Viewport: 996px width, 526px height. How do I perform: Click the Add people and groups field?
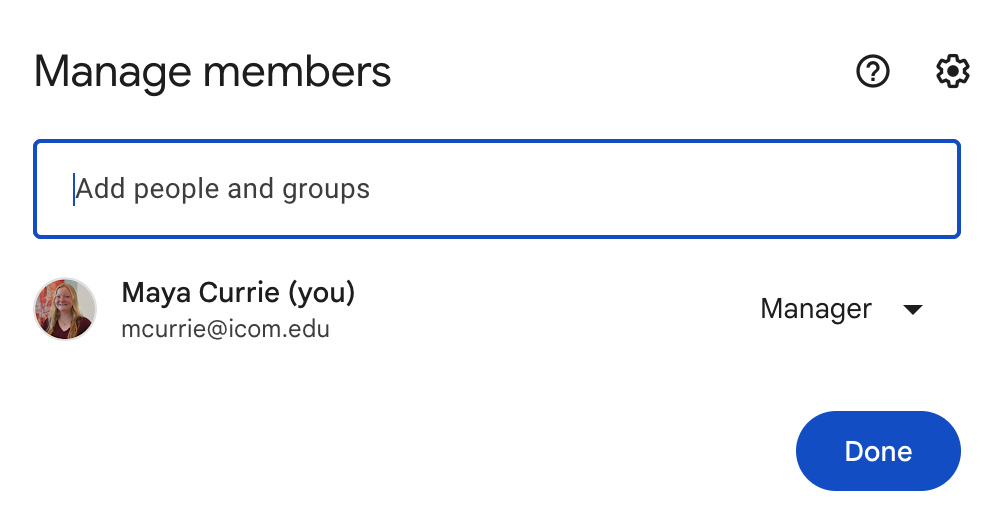(x=497, y=189)
